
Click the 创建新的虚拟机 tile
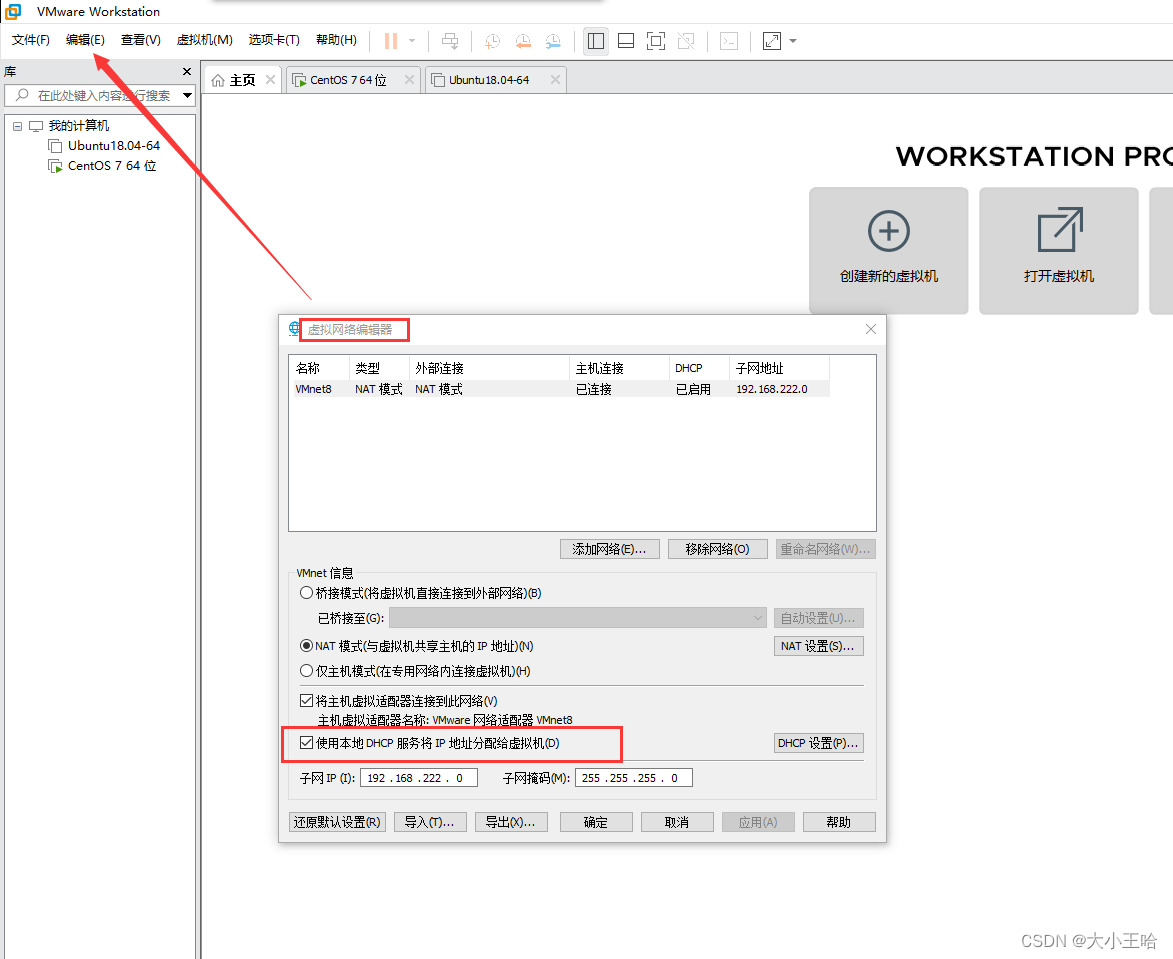889,251
